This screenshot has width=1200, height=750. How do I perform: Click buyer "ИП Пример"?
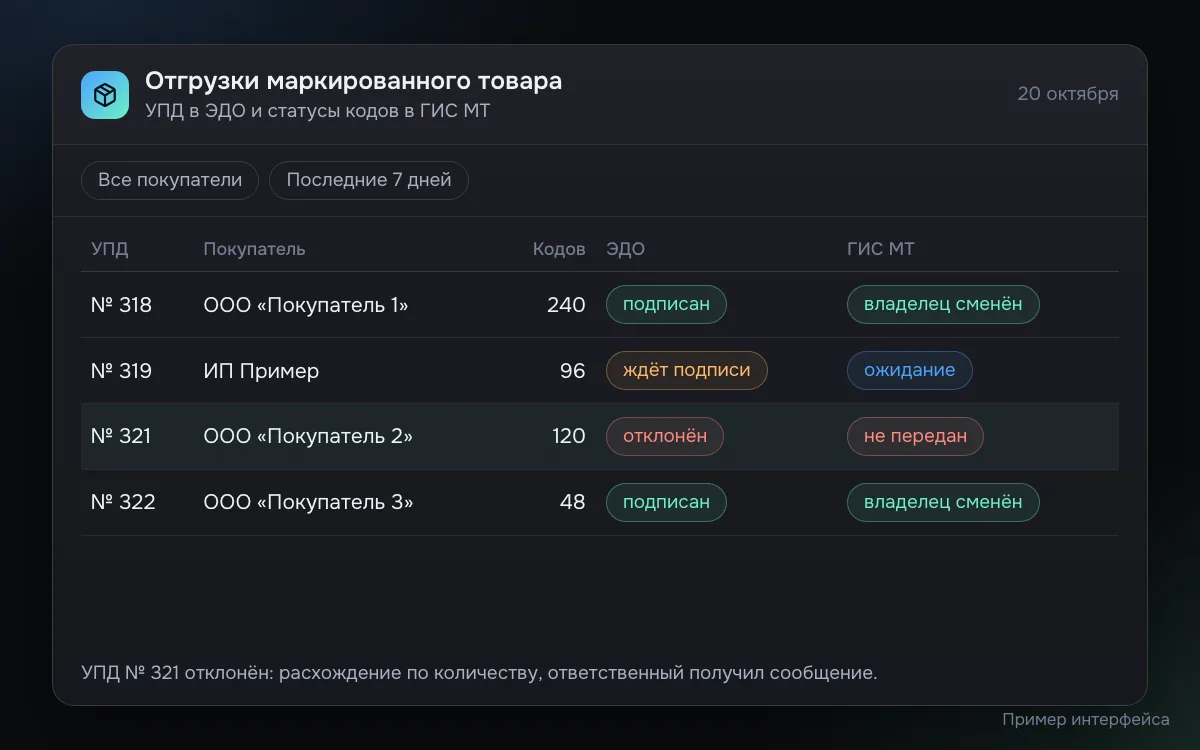pos(261,371)
